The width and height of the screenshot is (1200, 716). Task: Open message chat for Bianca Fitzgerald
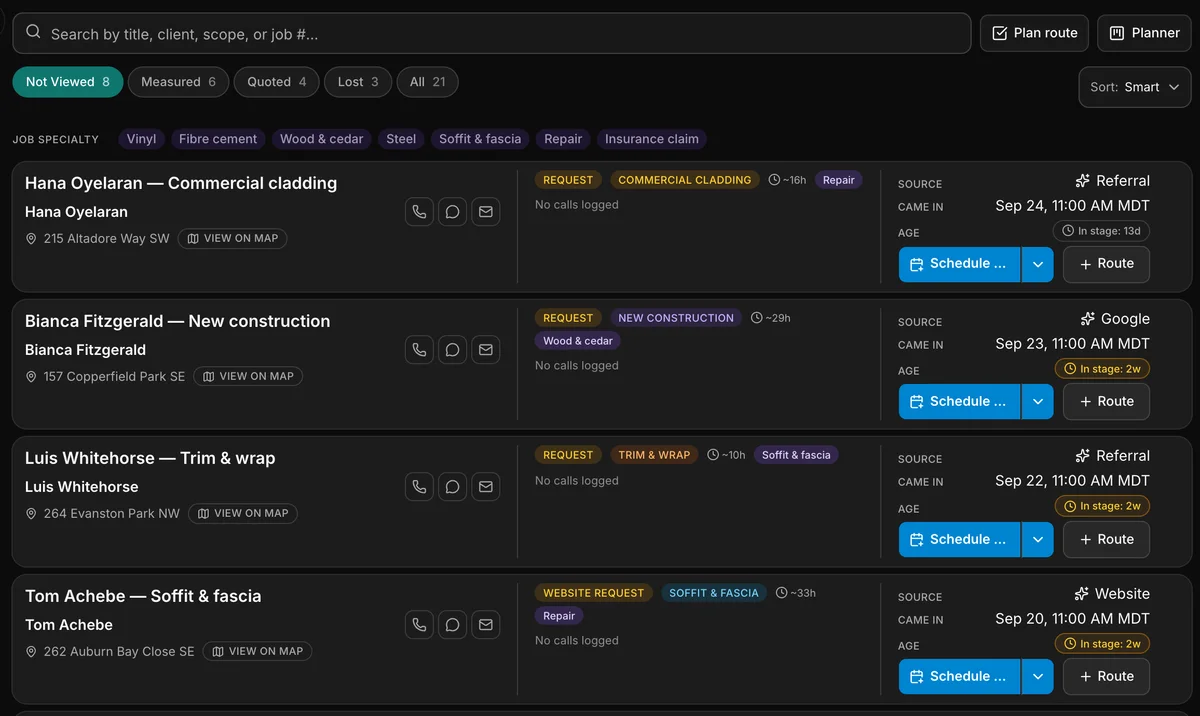pyautogui.click(x=452, y=350)
